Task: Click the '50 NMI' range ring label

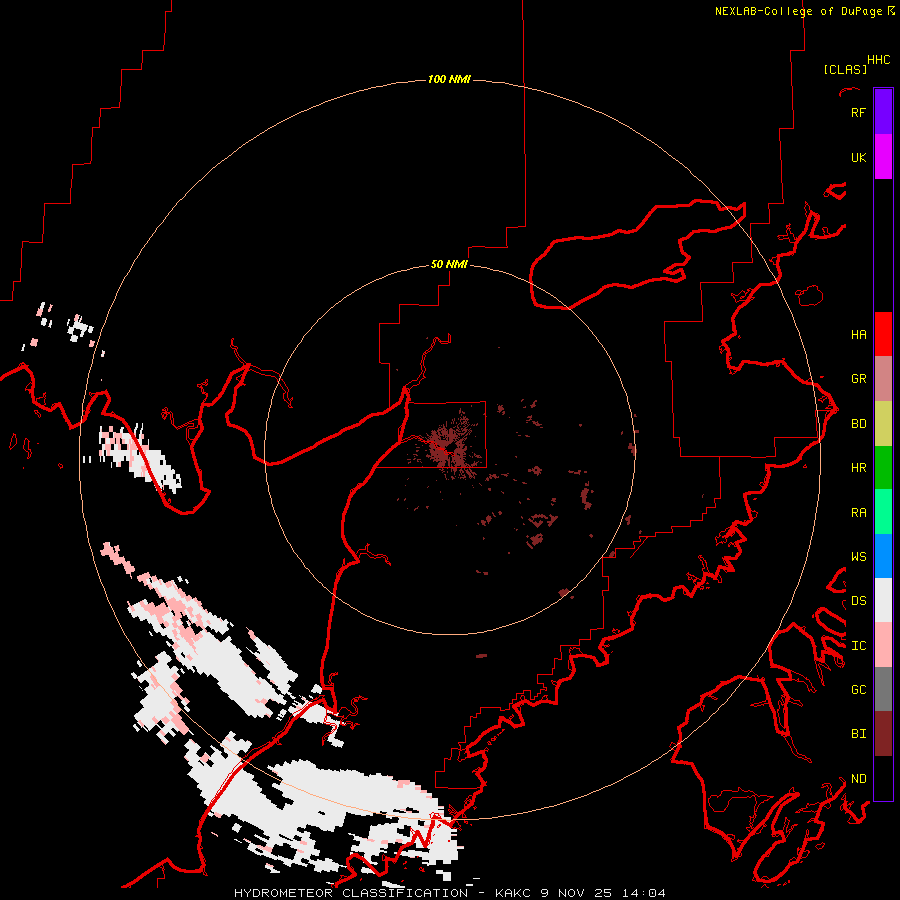Action: coord(449,264)
